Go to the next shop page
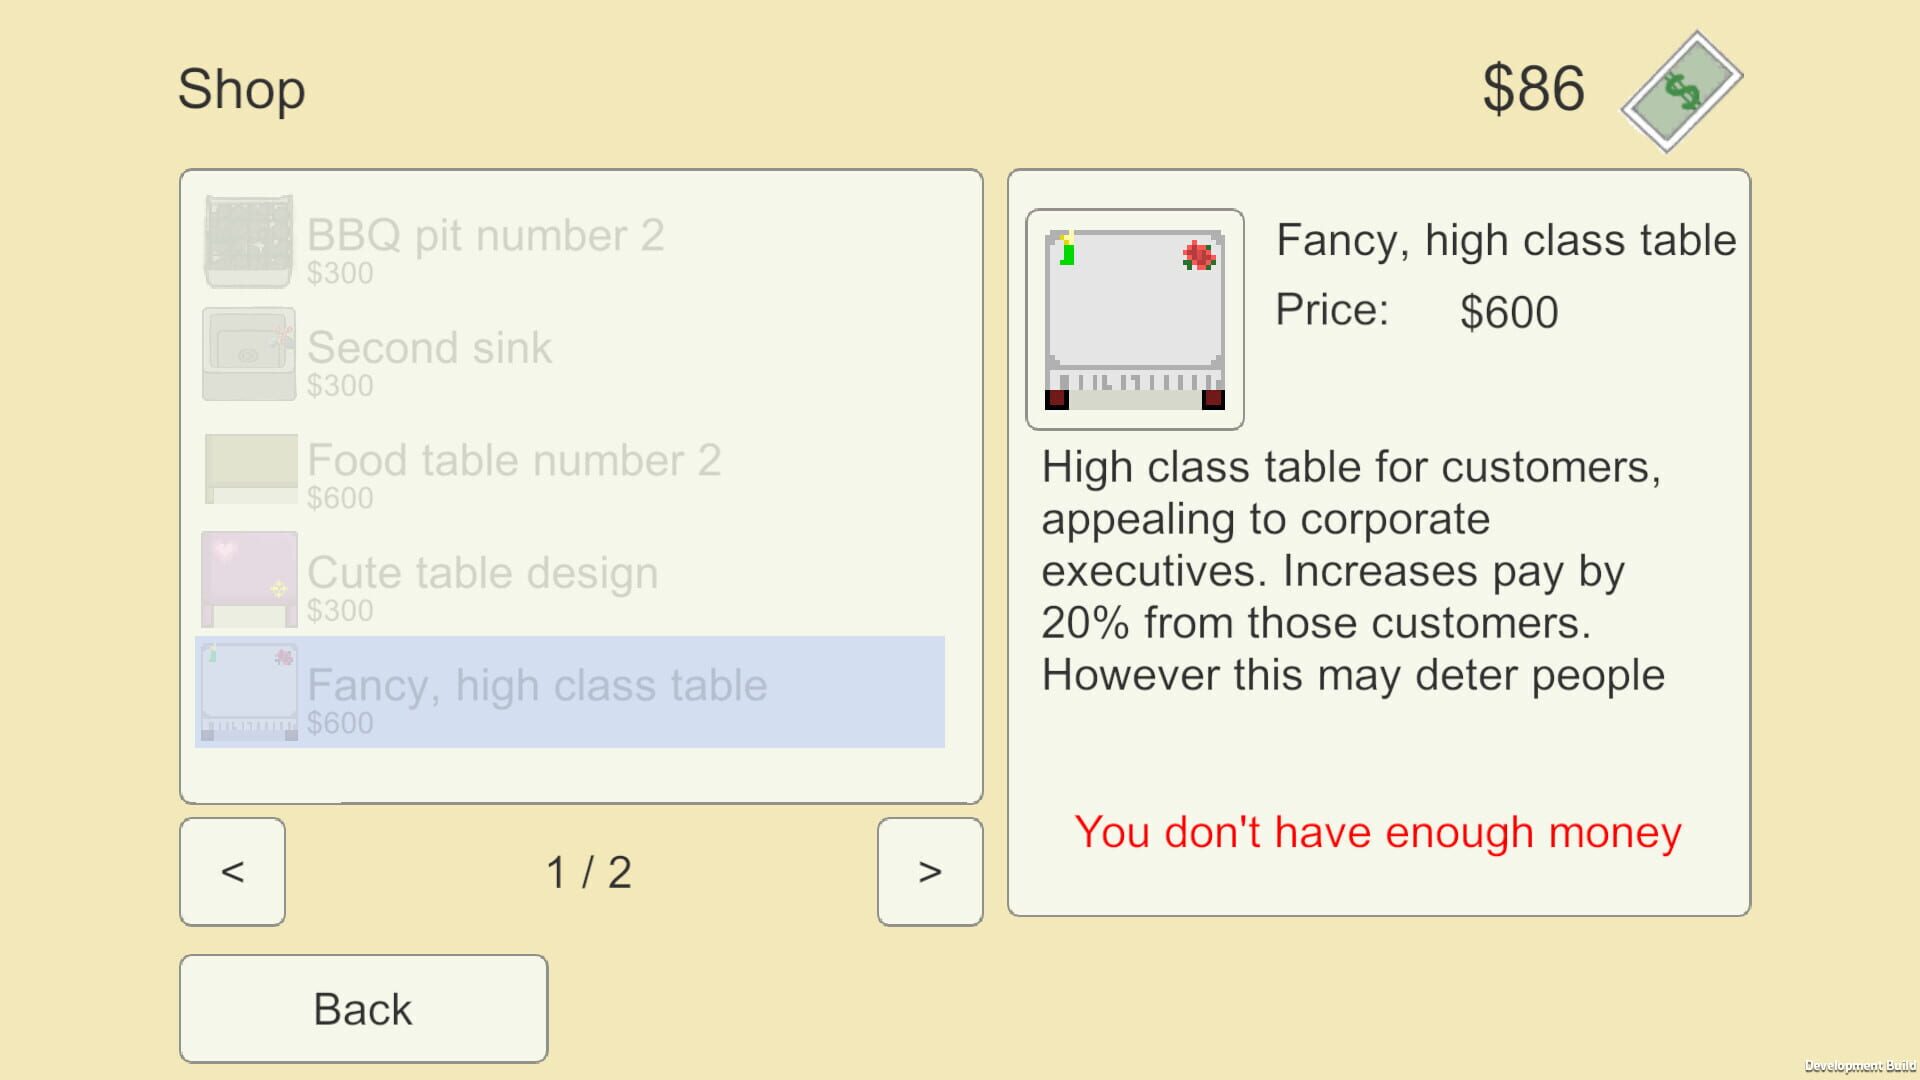Viewport: 1920px width, 1080px height. pyautogui.click(x=929, y=872)
